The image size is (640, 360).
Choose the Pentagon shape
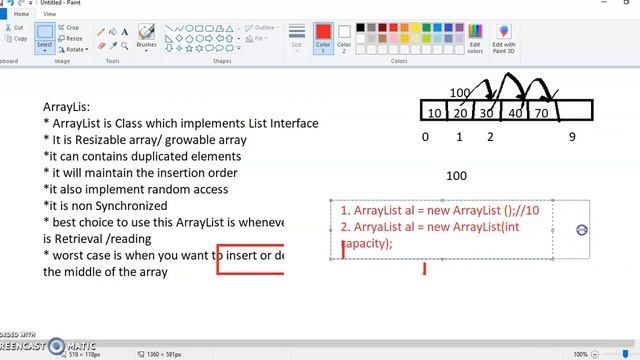click(189, 39)
